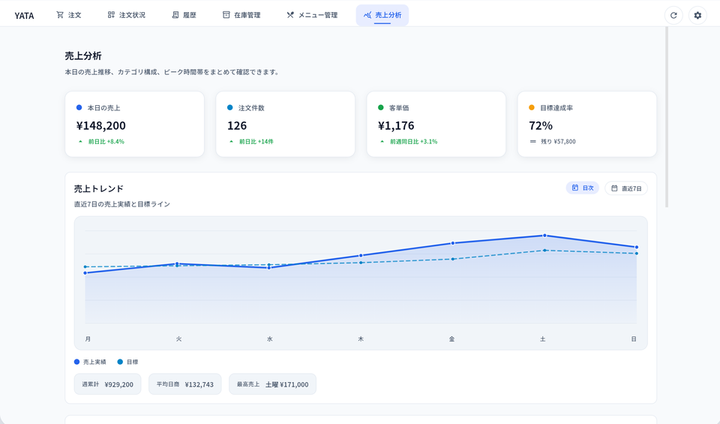Click the receipt icon beside 履歴
The height and width of the screenshot is (424, 720).
click(175, 15)
